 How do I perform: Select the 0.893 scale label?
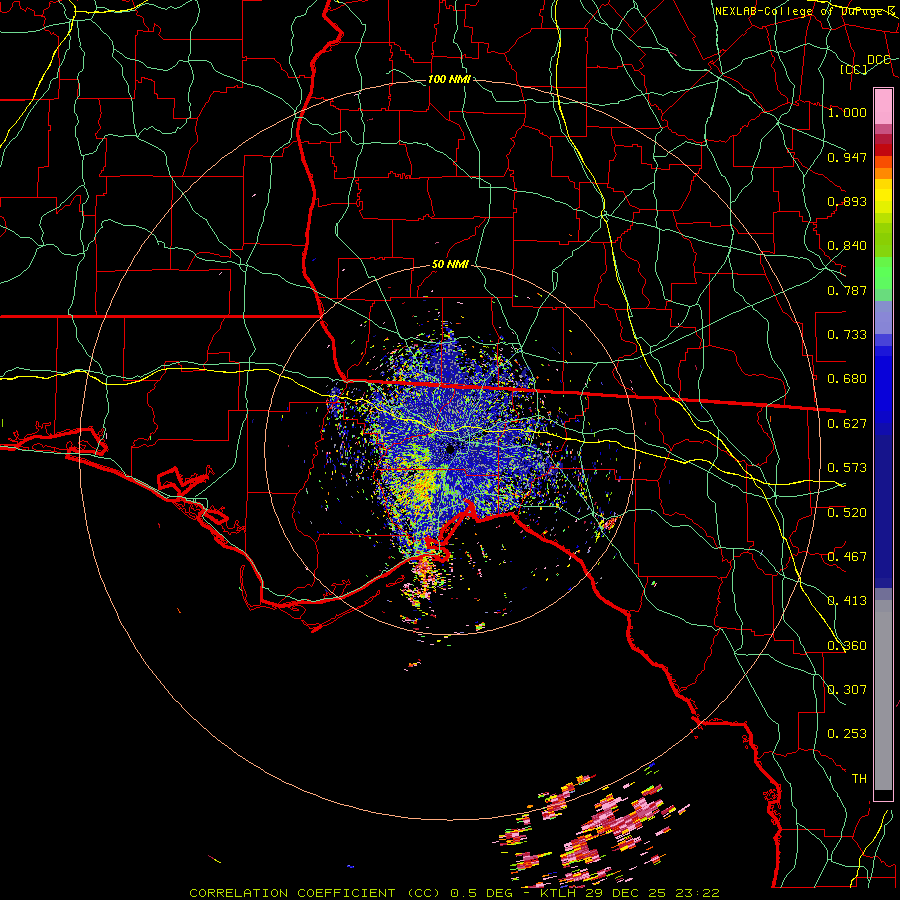[x=847, y=201]
